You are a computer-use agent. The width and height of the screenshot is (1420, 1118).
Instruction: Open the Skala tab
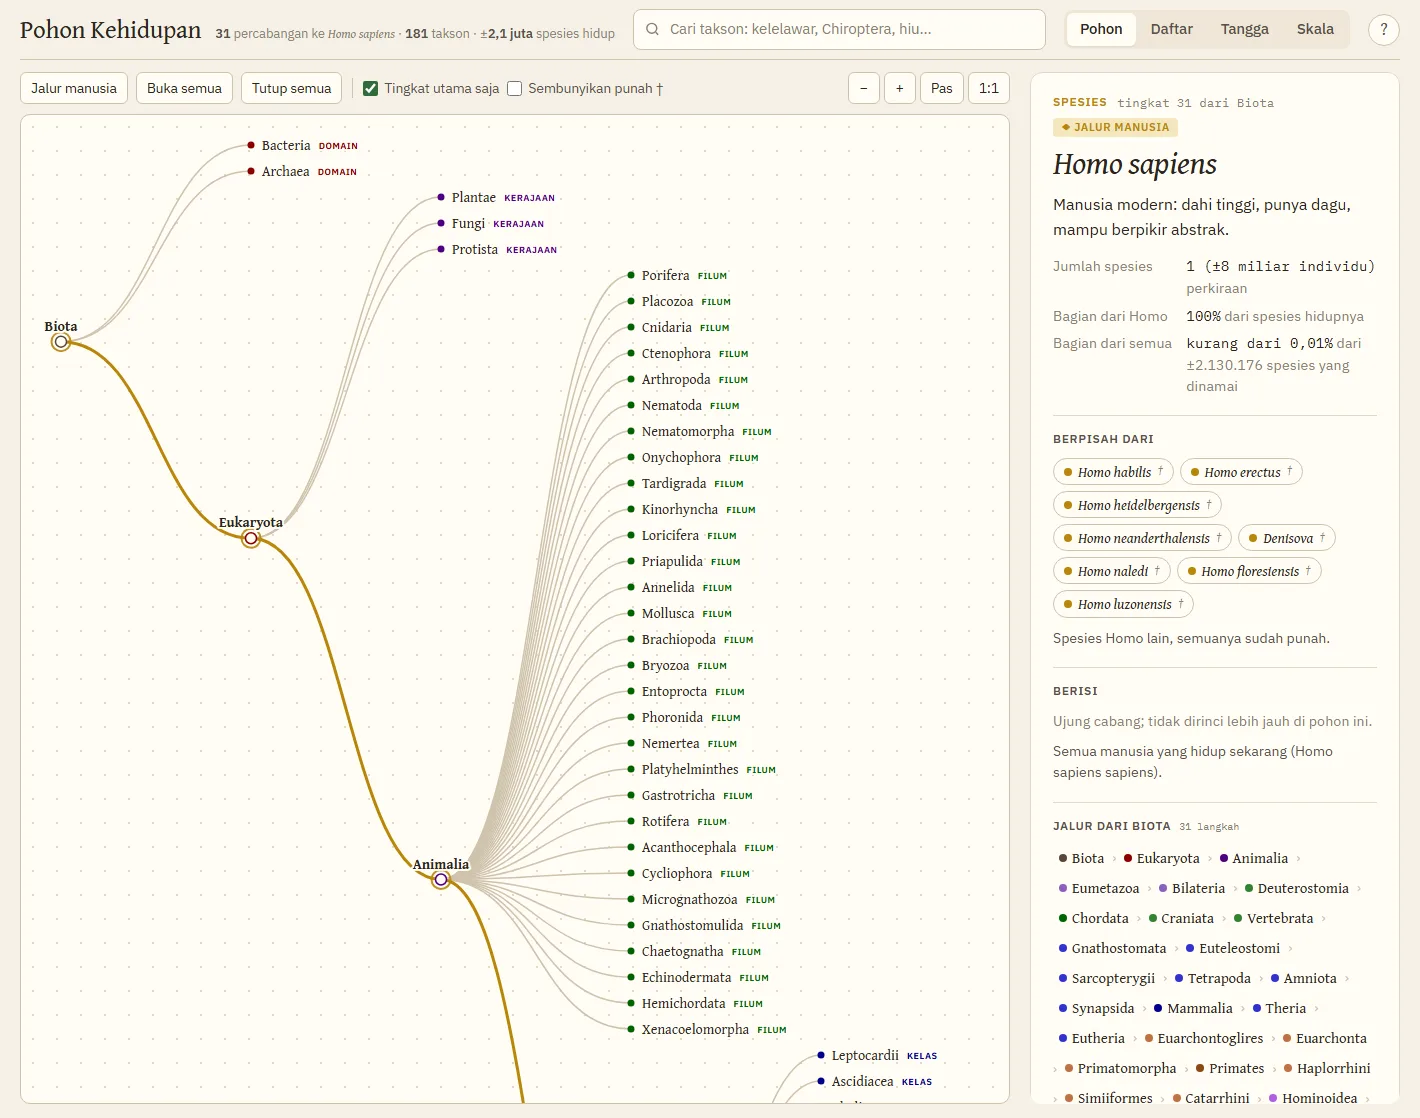click(x=1315, y=29)
